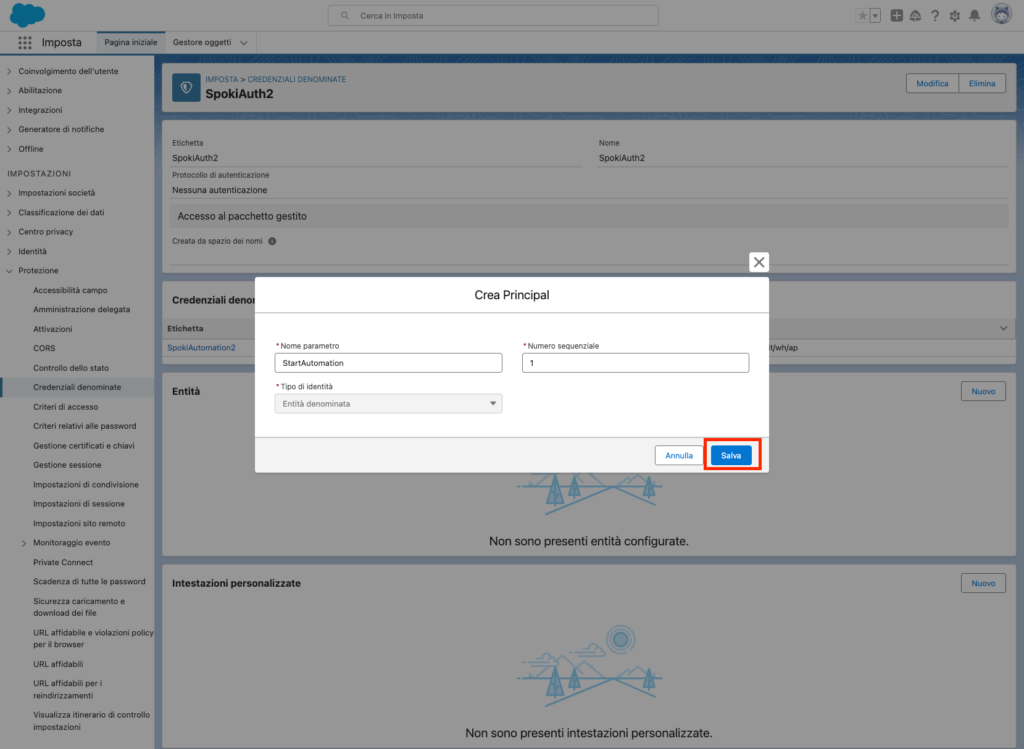Click the Salva button
The width and height of the screenshot is (1024, 749).
click(731, 455)
